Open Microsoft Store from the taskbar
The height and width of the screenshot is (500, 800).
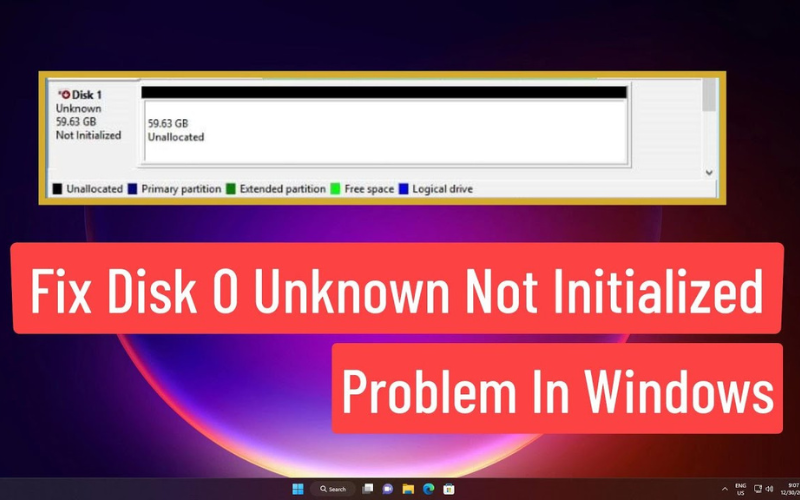tap(449, 488)
